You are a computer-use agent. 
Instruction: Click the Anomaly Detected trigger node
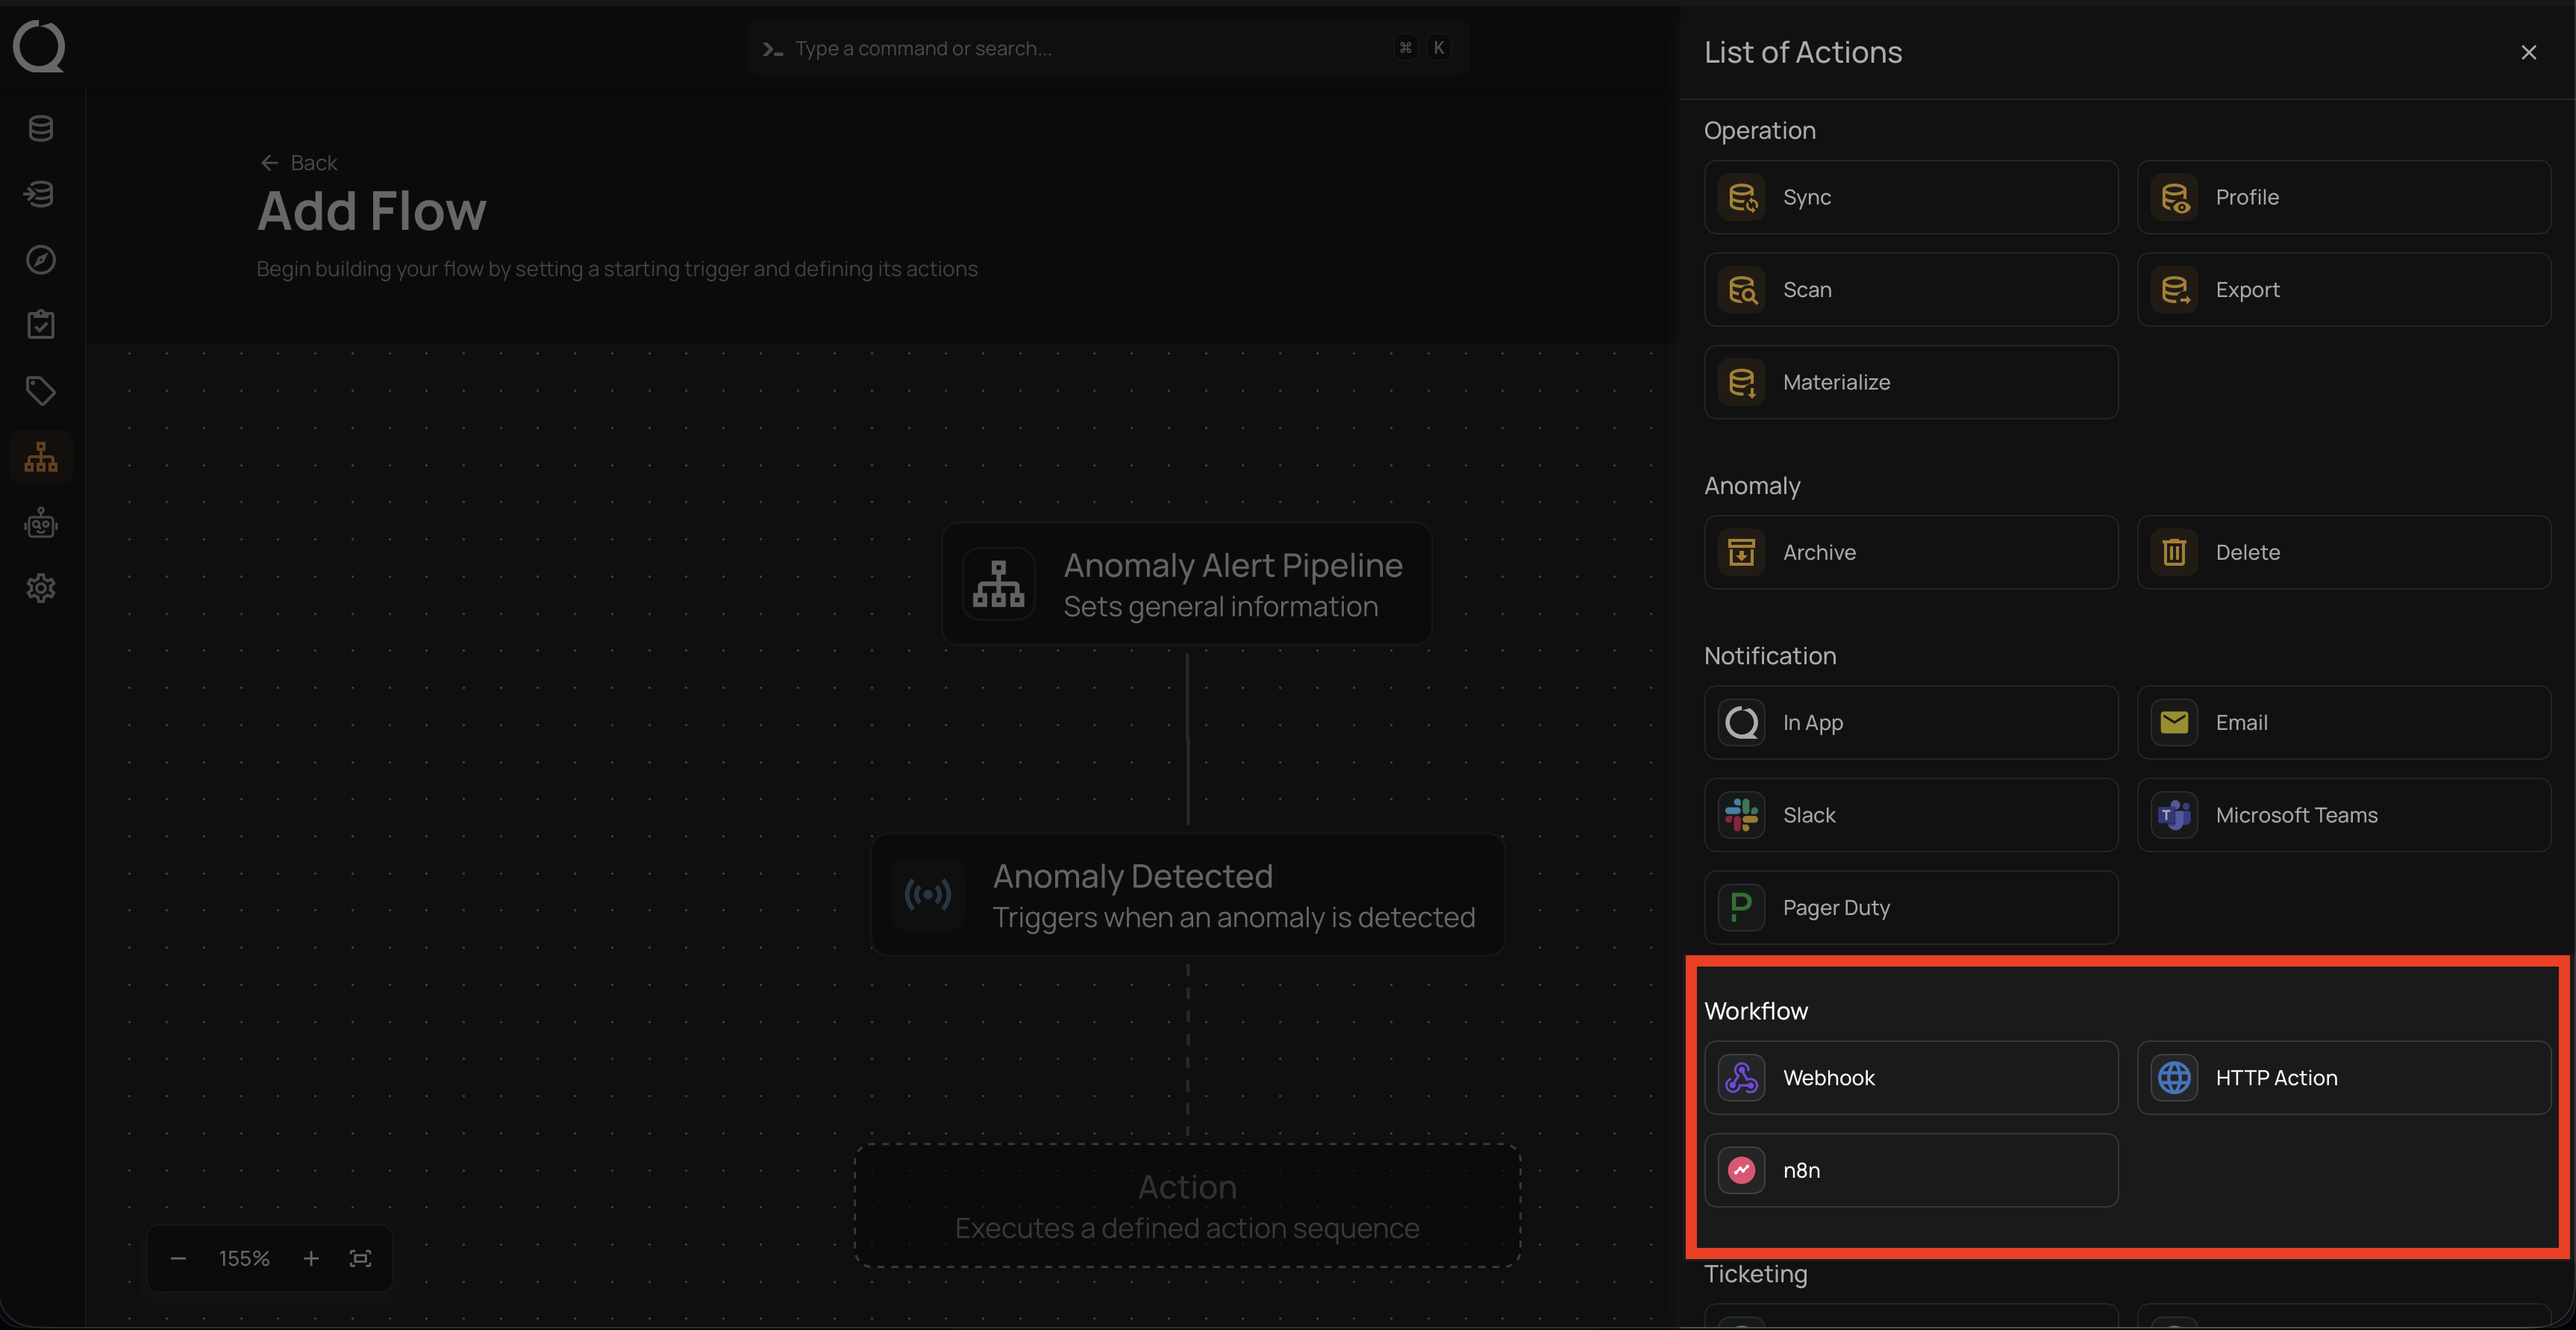click(x=1187, y=894)
